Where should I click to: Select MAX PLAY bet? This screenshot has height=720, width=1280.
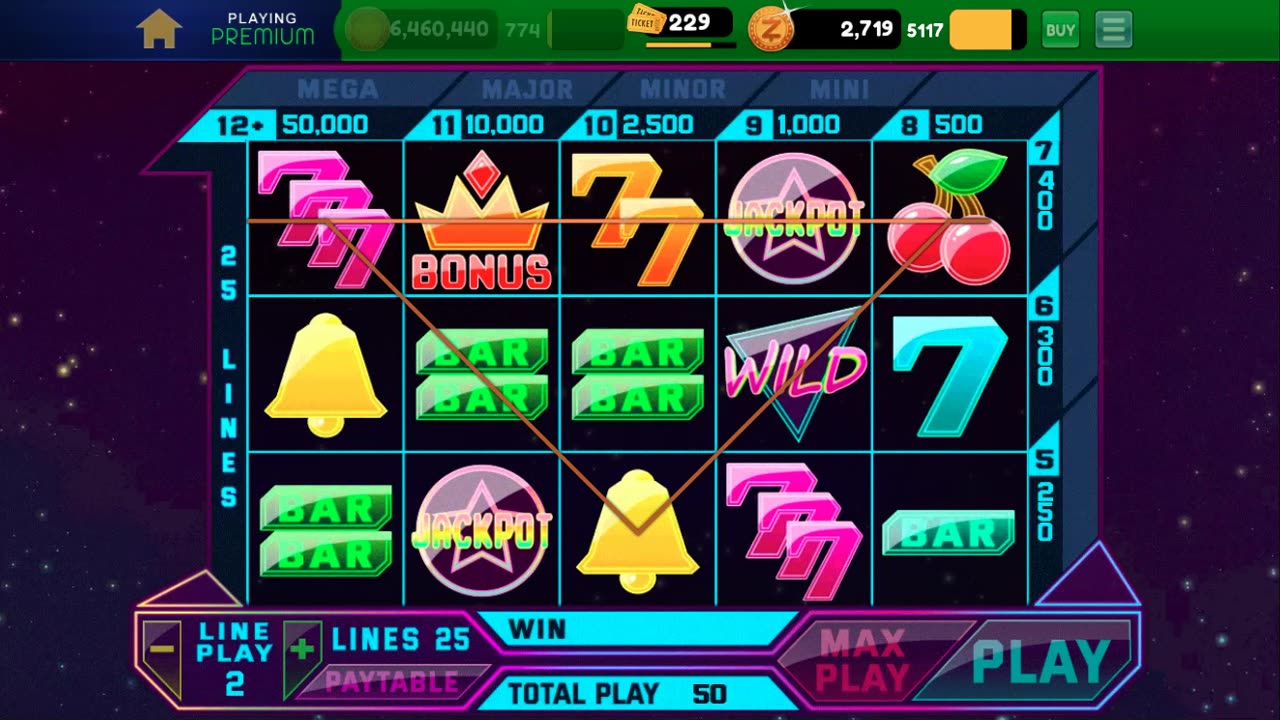(862, 660)
